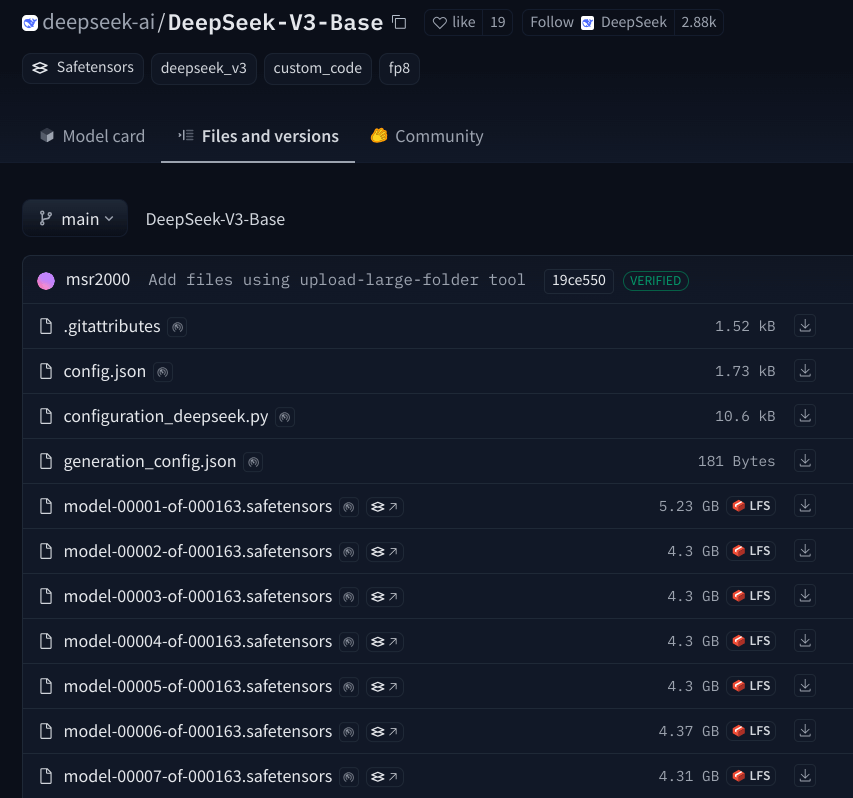Screen dimensions: 853x798
Task: Download the generation_config.json file
Action: (x=804, y=461)
